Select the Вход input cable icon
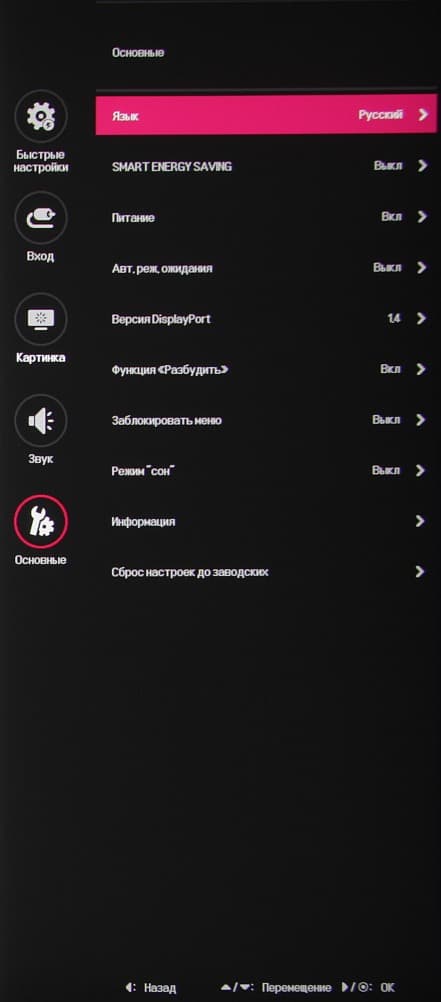The height and width of the screenshot is (1002, 441). (40, 218)
